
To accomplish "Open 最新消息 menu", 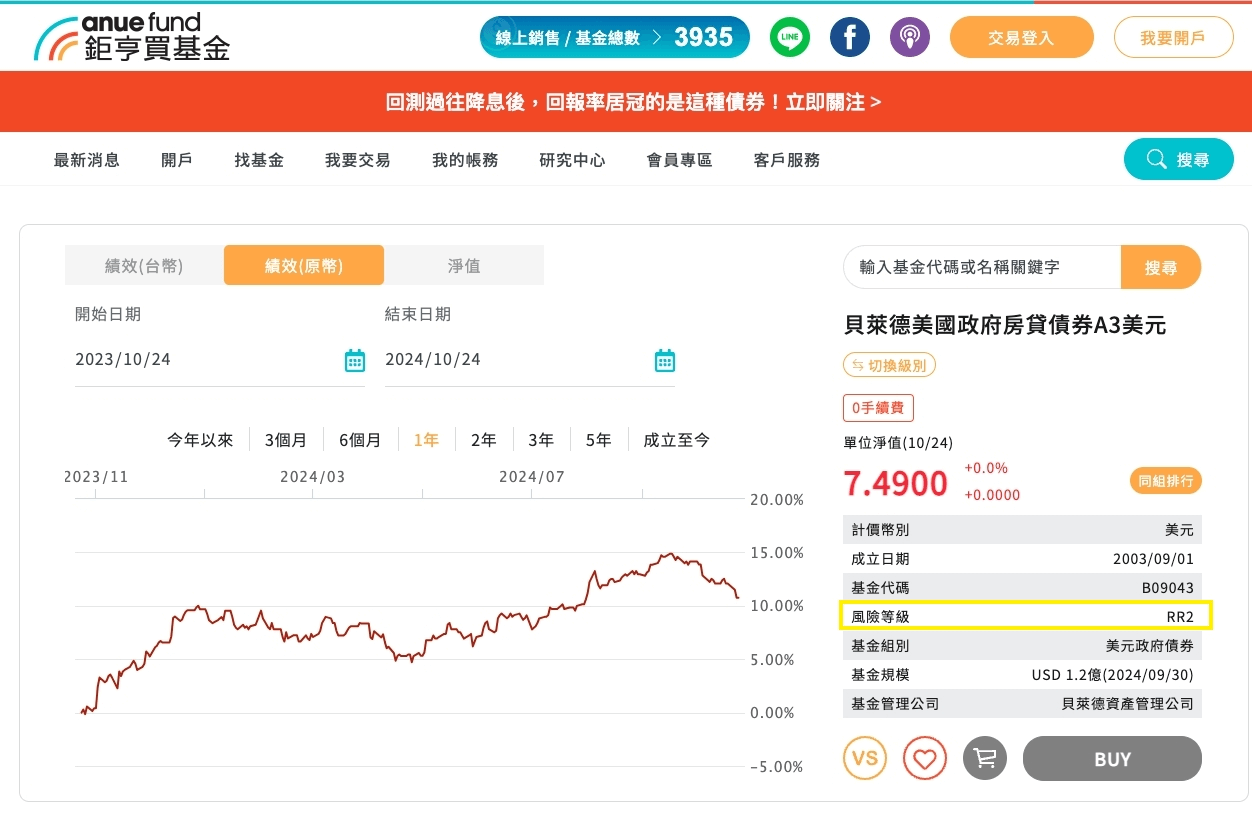I will pos(87,160).
